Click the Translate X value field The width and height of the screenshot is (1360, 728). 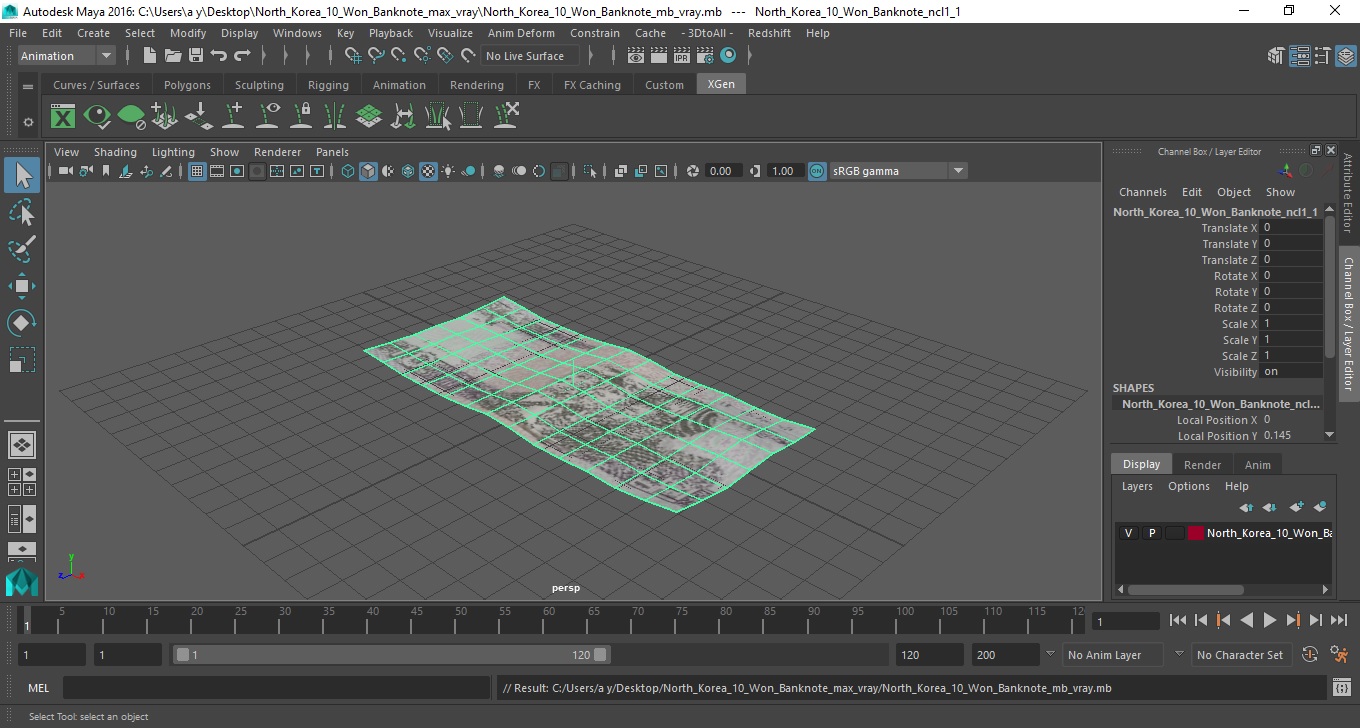pos(1291,228)
